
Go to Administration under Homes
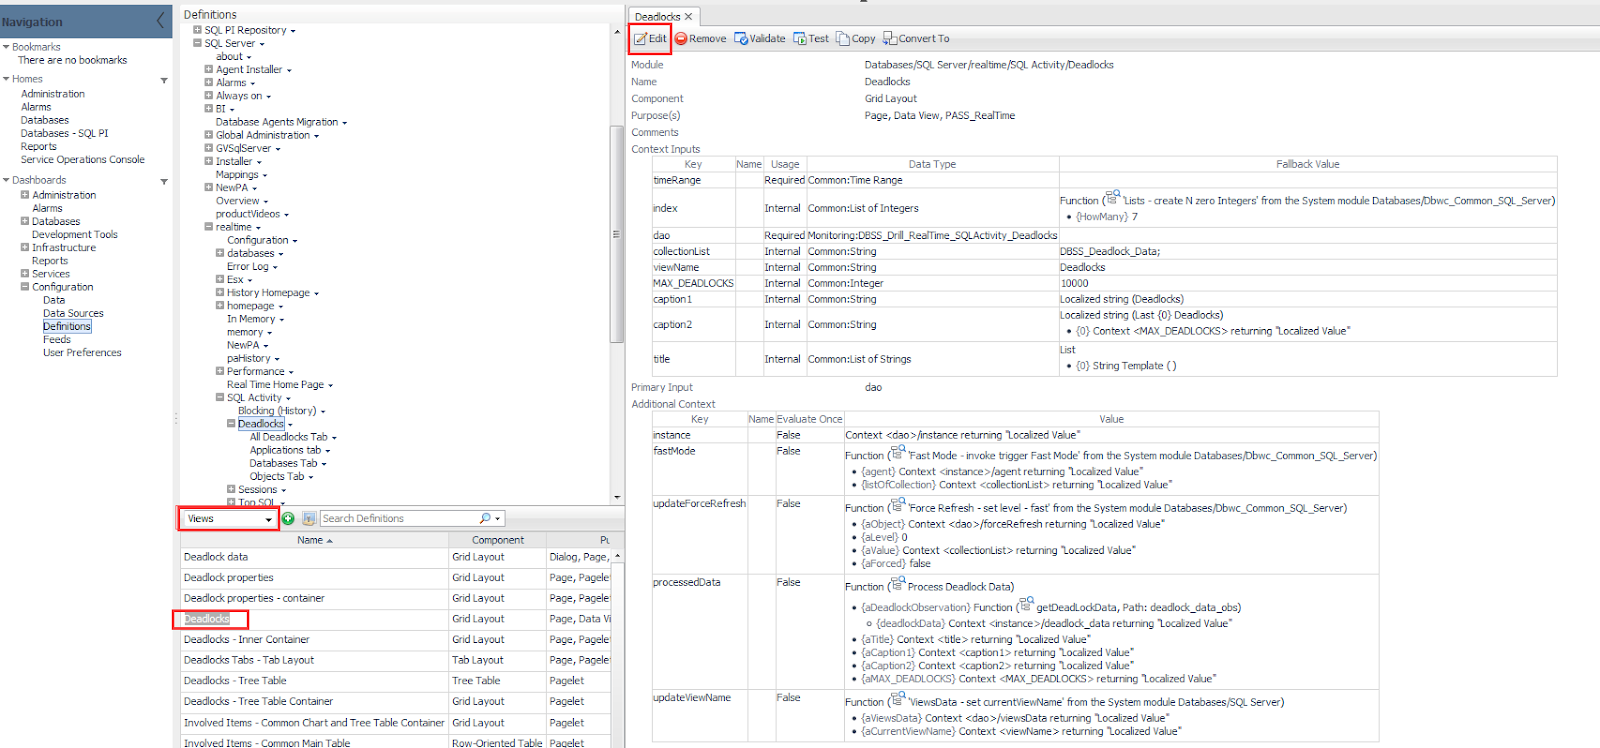(x=53, y=94)
